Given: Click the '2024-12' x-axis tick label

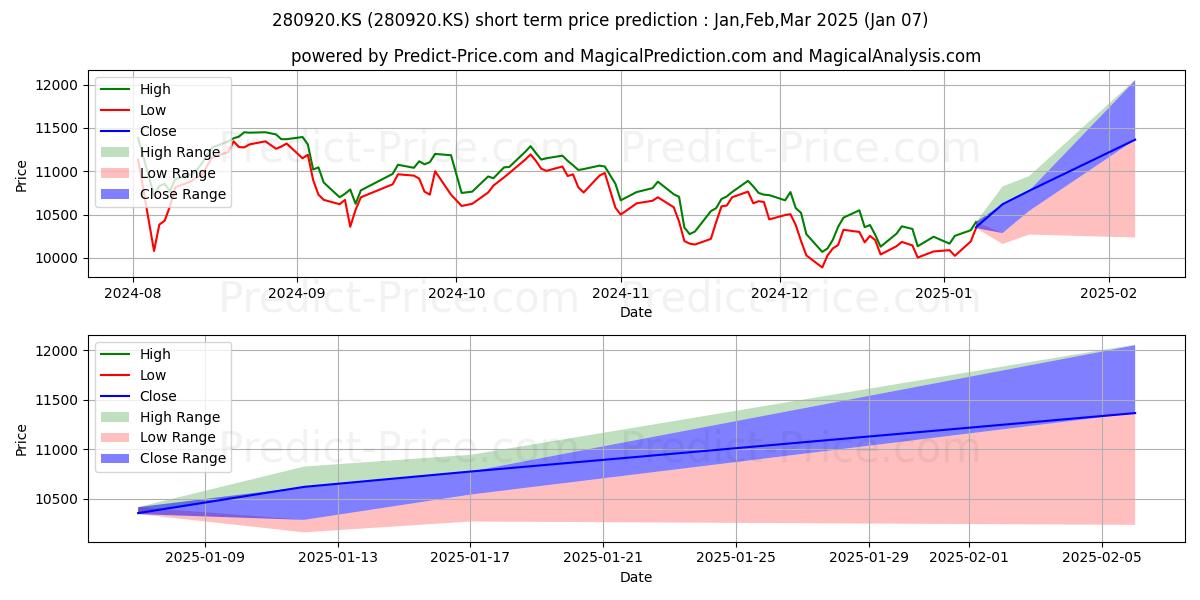Looking at the screenshot, I should [x=780, y=293].
